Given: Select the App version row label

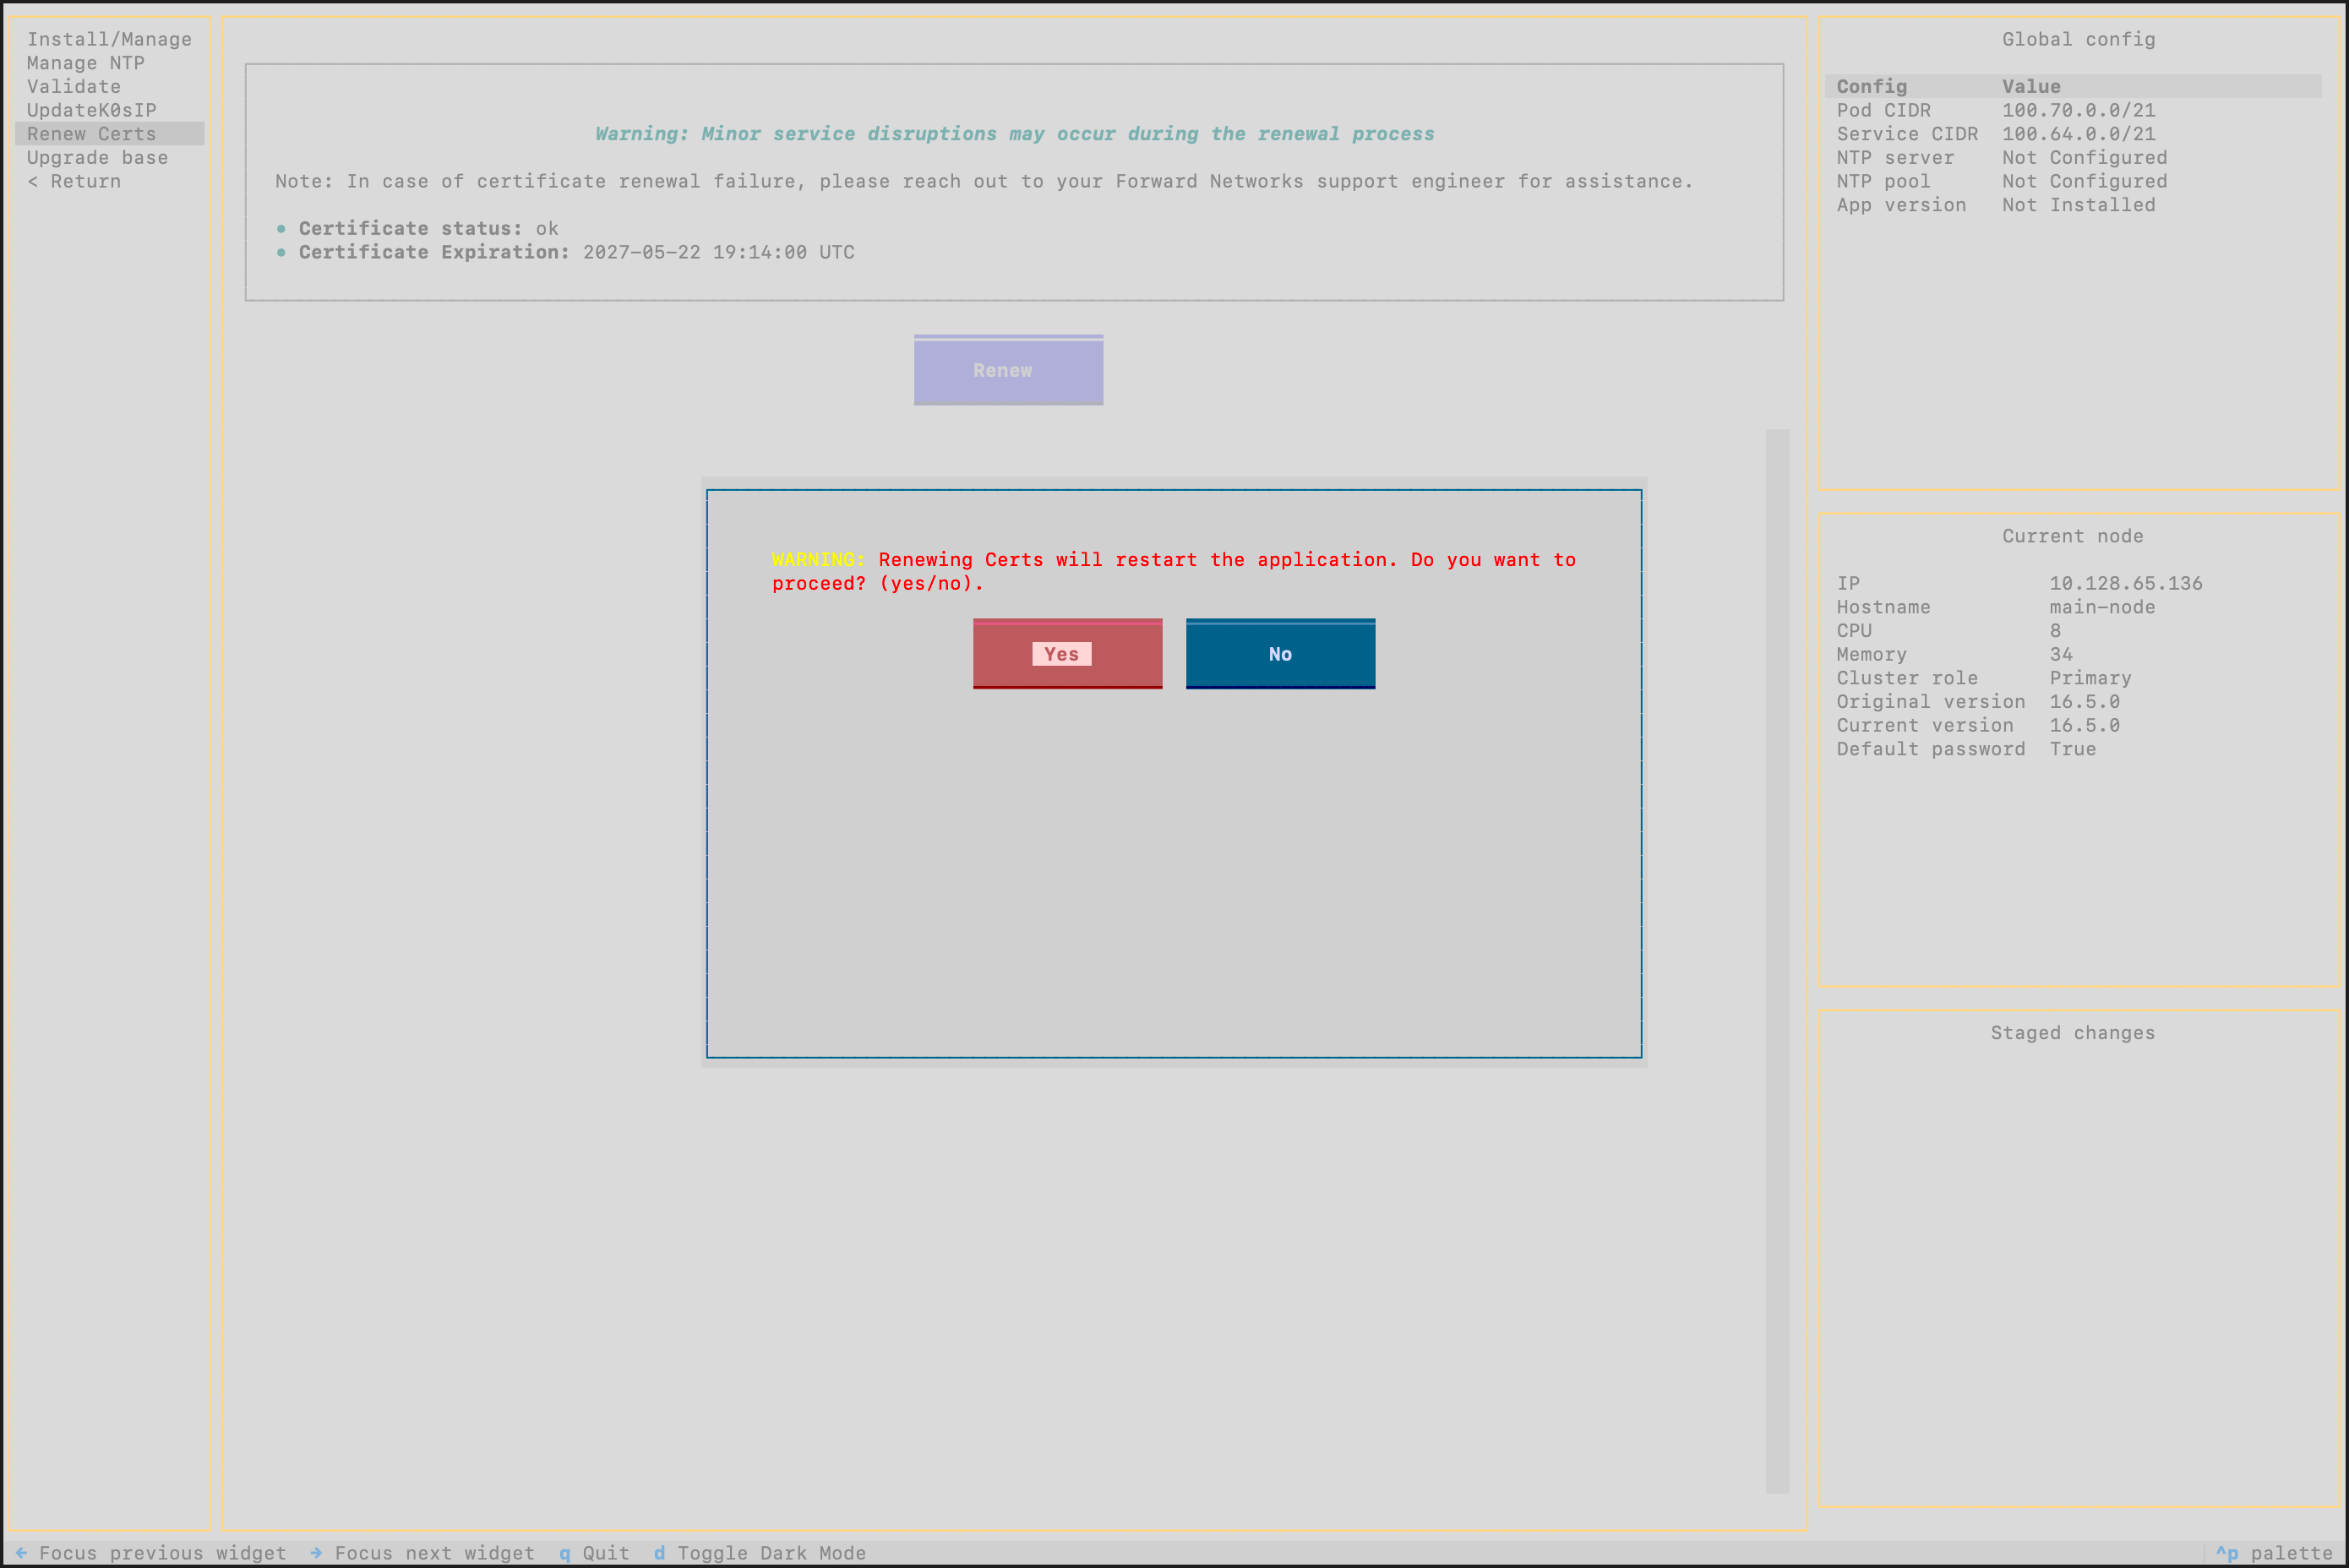Looking at the screenshot, I should coord(1901,205).
